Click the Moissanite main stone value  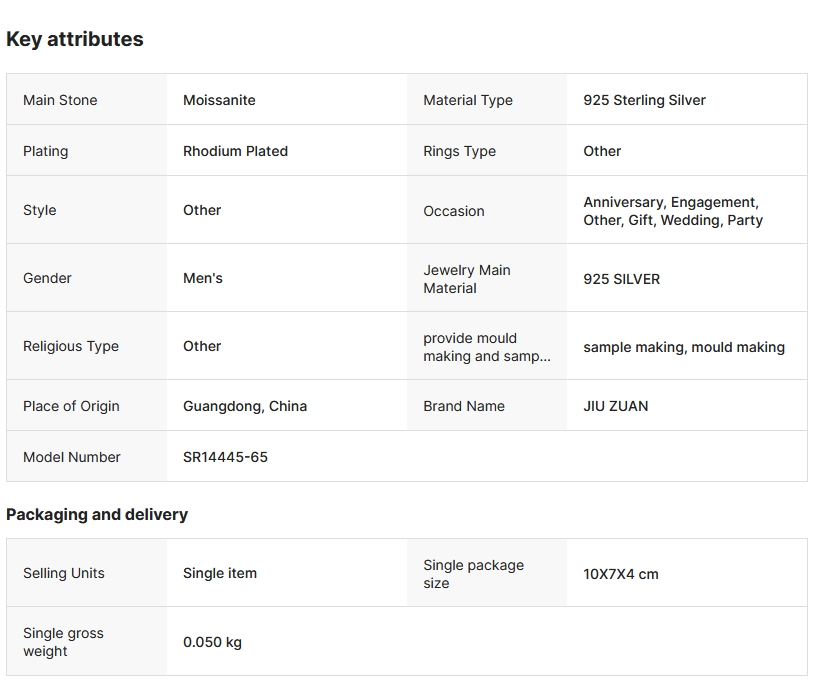pyautogui.click(x=219, y=100)
